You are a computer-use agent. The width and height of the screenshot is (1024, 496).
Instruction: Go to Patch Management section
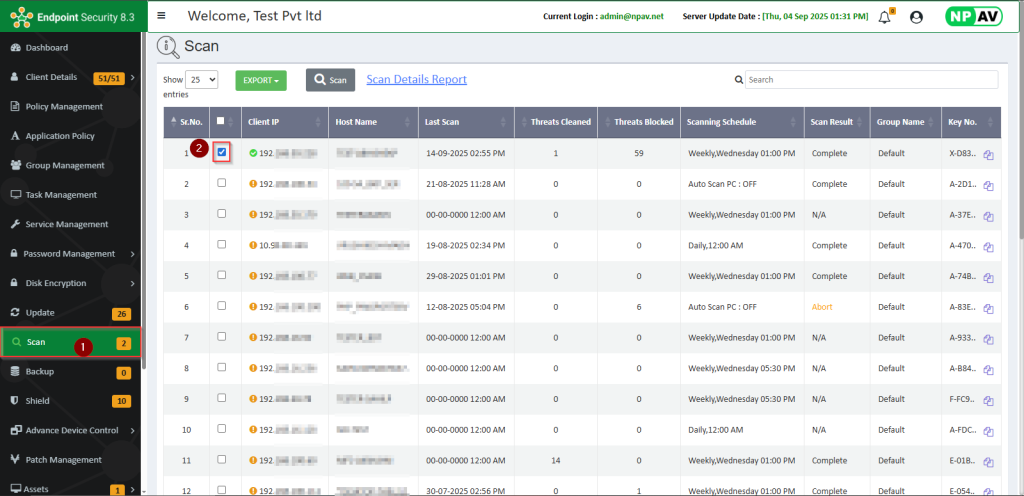(x=64, y=460)
